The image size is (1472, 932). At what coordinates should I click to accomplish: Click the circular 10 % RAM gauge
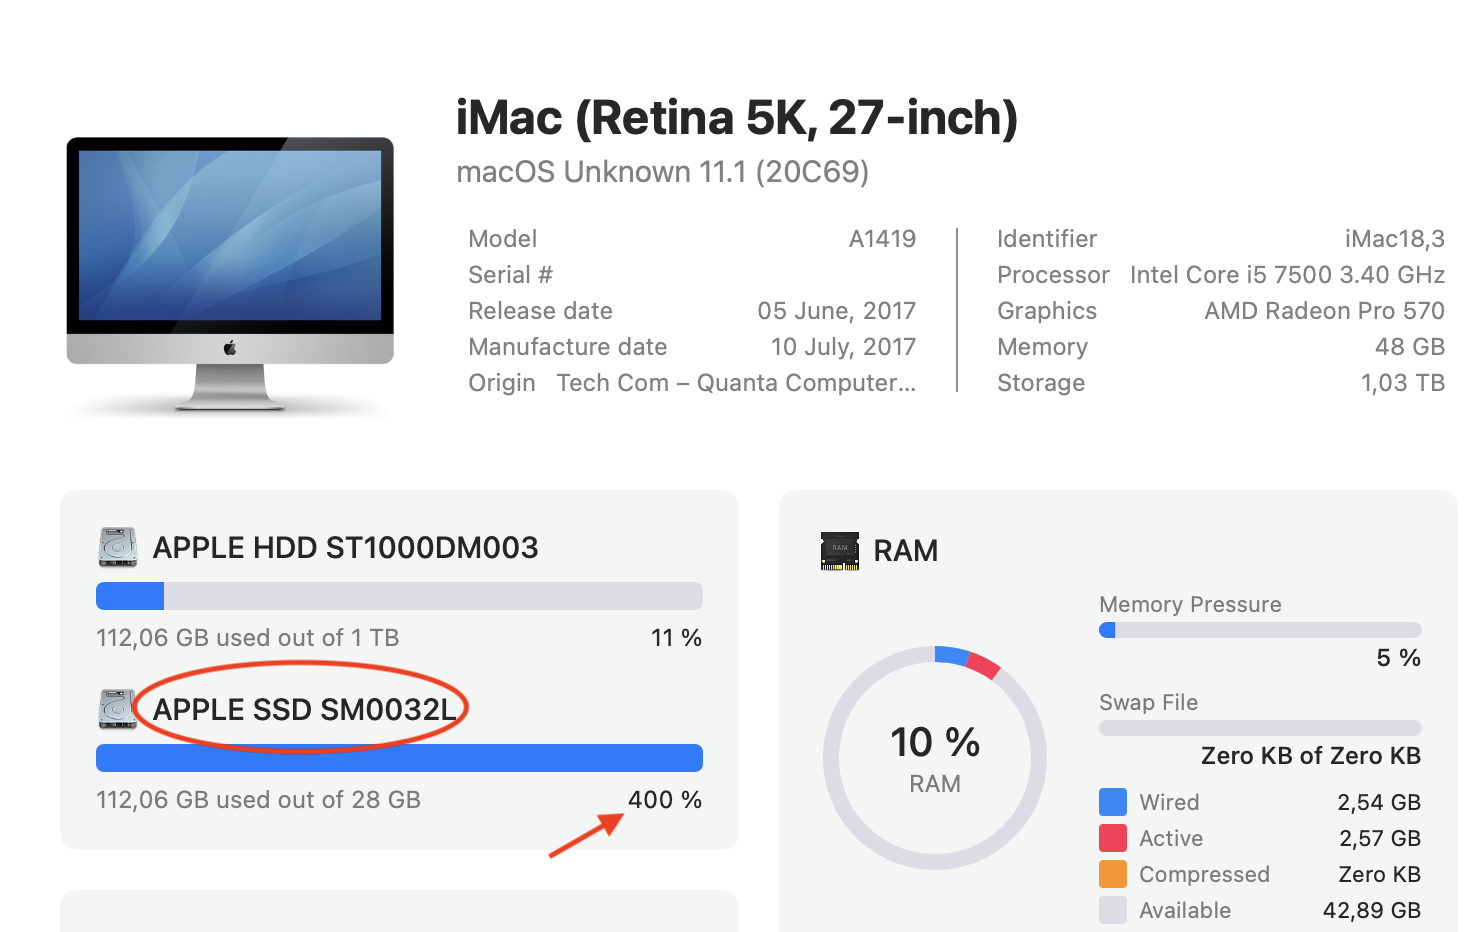[935, 758]
